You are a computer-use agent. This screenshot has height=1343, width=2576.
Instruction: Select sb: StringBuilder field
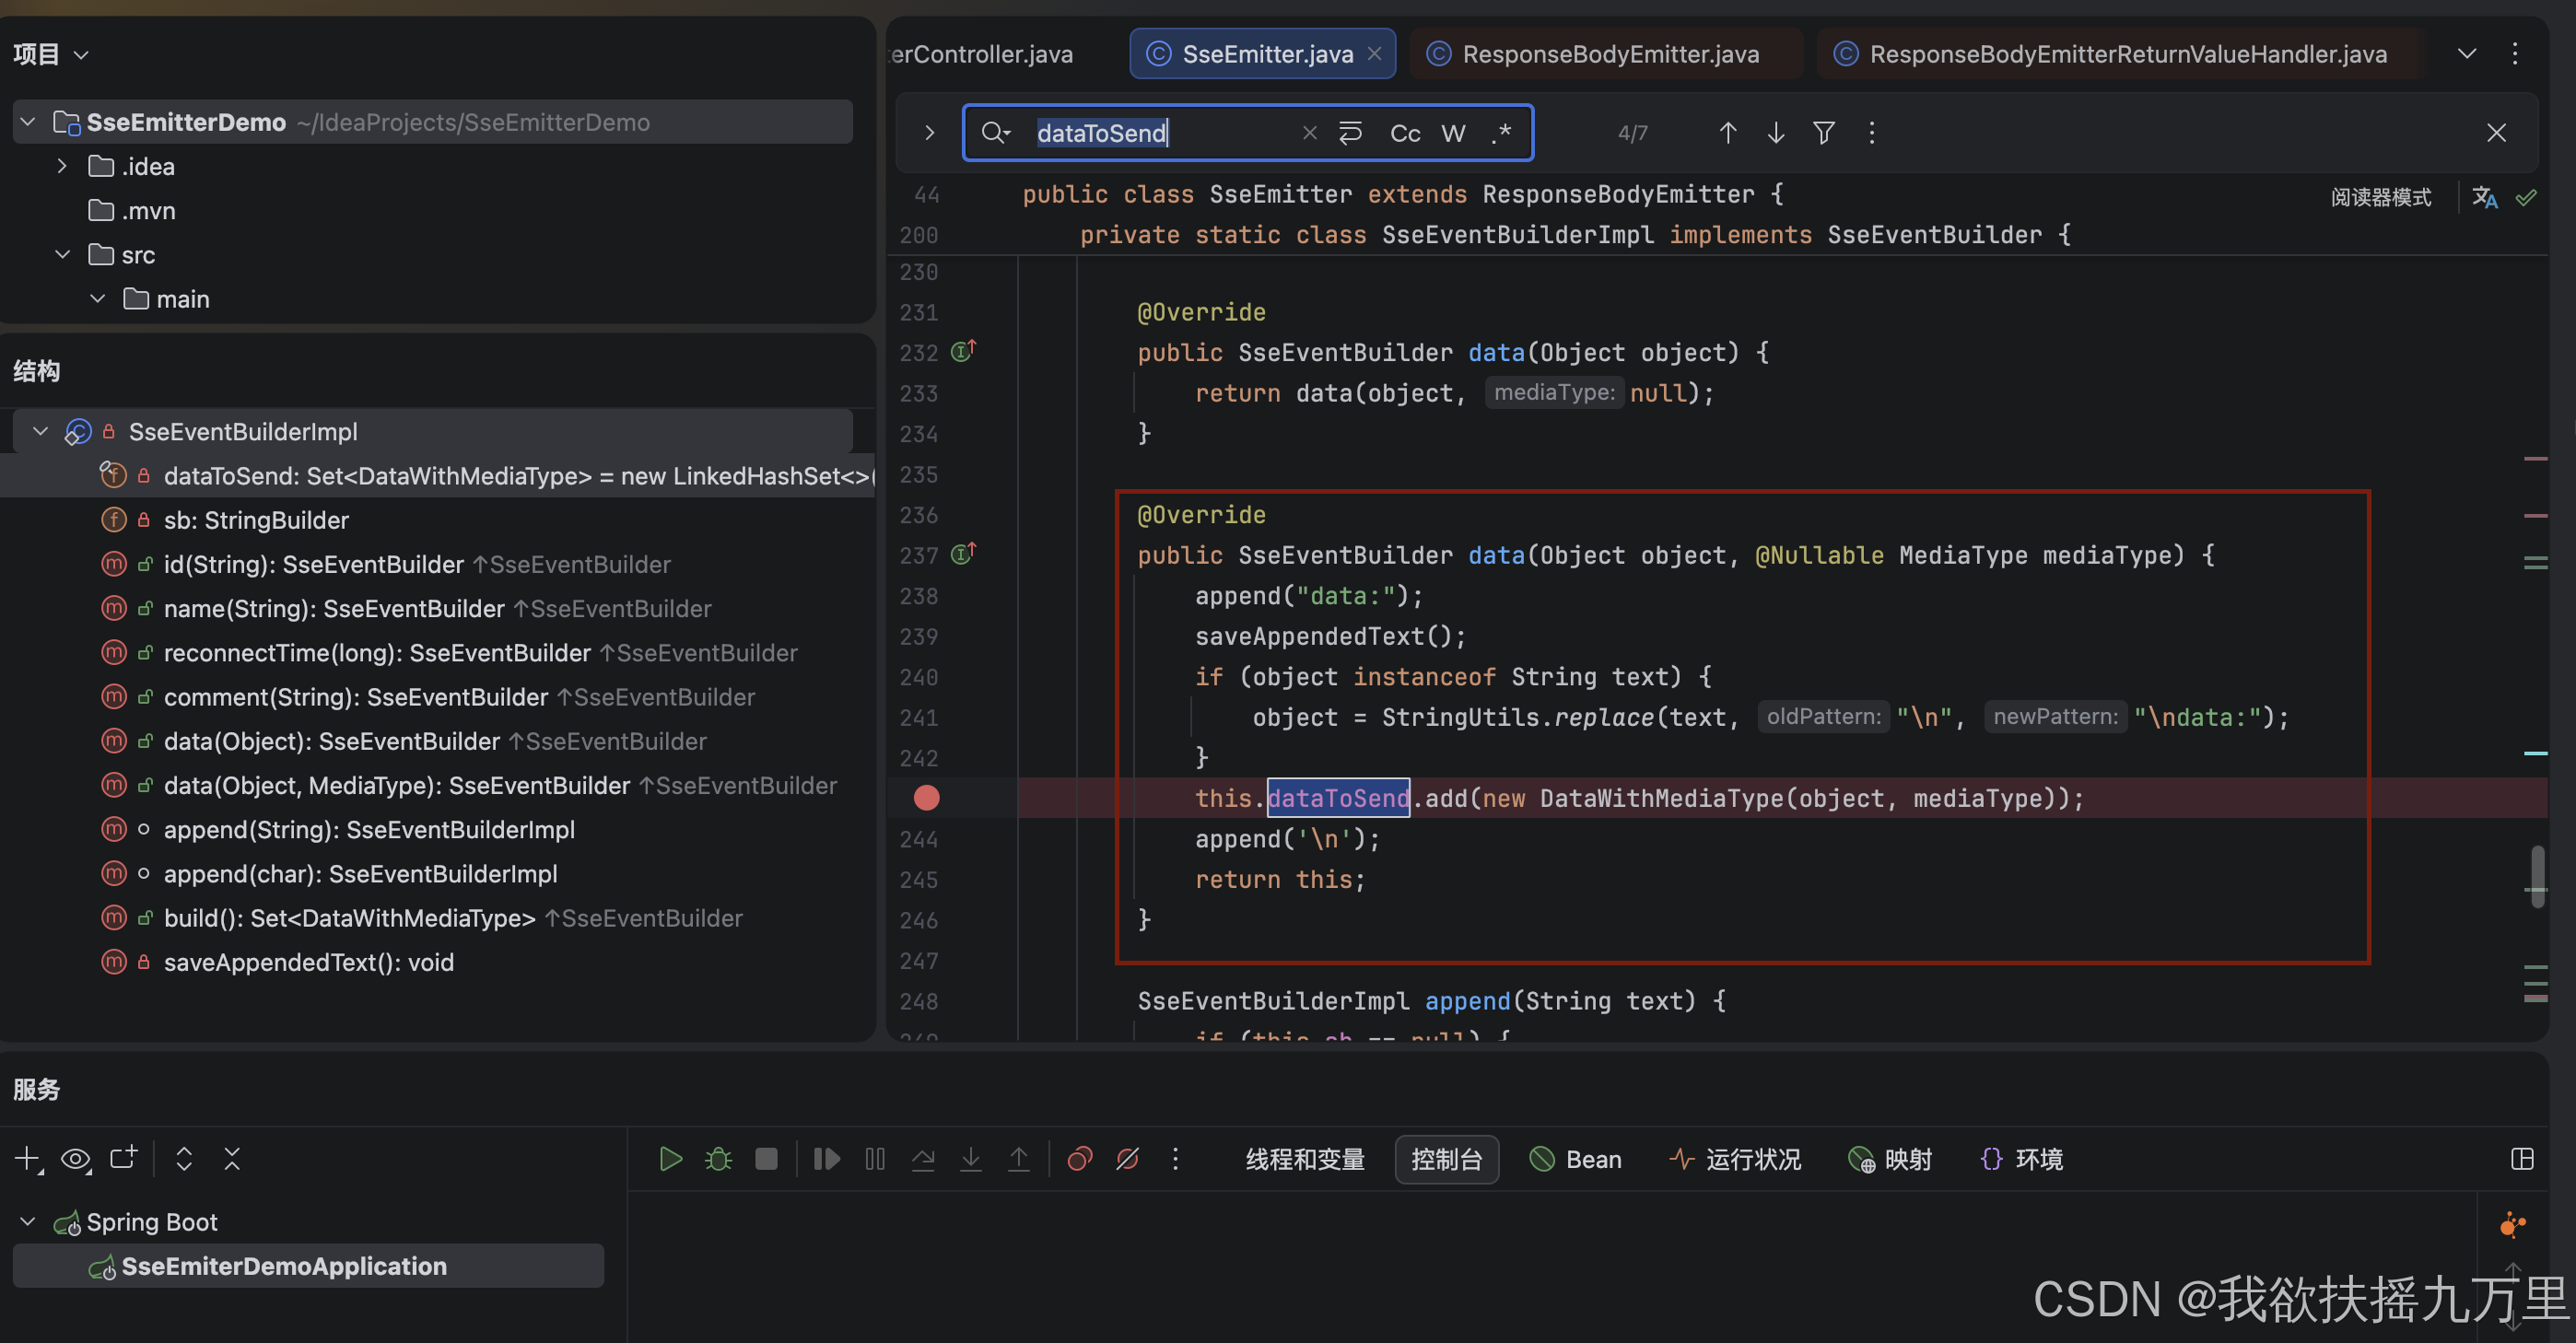(x=256, y=520)
